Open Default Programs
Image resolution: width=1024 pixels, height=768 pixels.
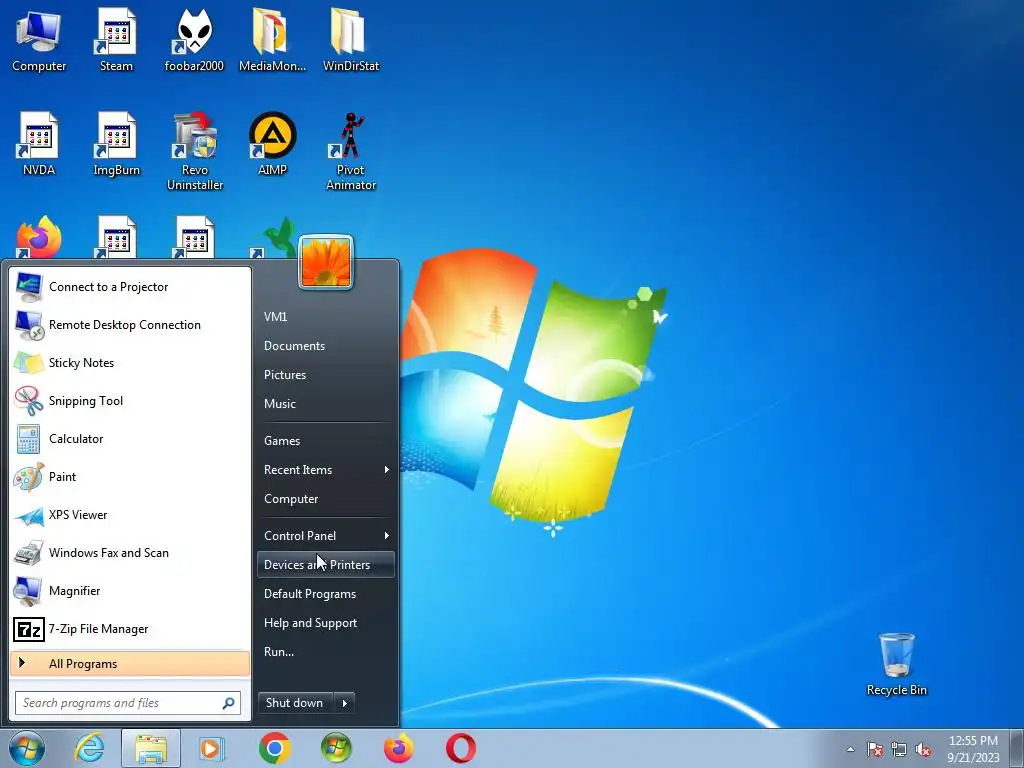pos(326,594)
